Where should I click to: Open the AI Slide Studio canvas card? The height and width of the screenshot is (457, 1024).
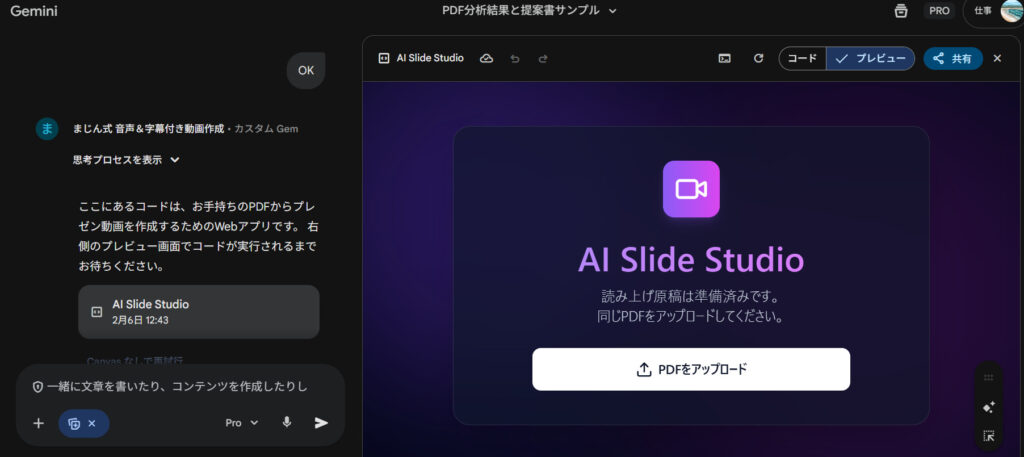[199, 311]
